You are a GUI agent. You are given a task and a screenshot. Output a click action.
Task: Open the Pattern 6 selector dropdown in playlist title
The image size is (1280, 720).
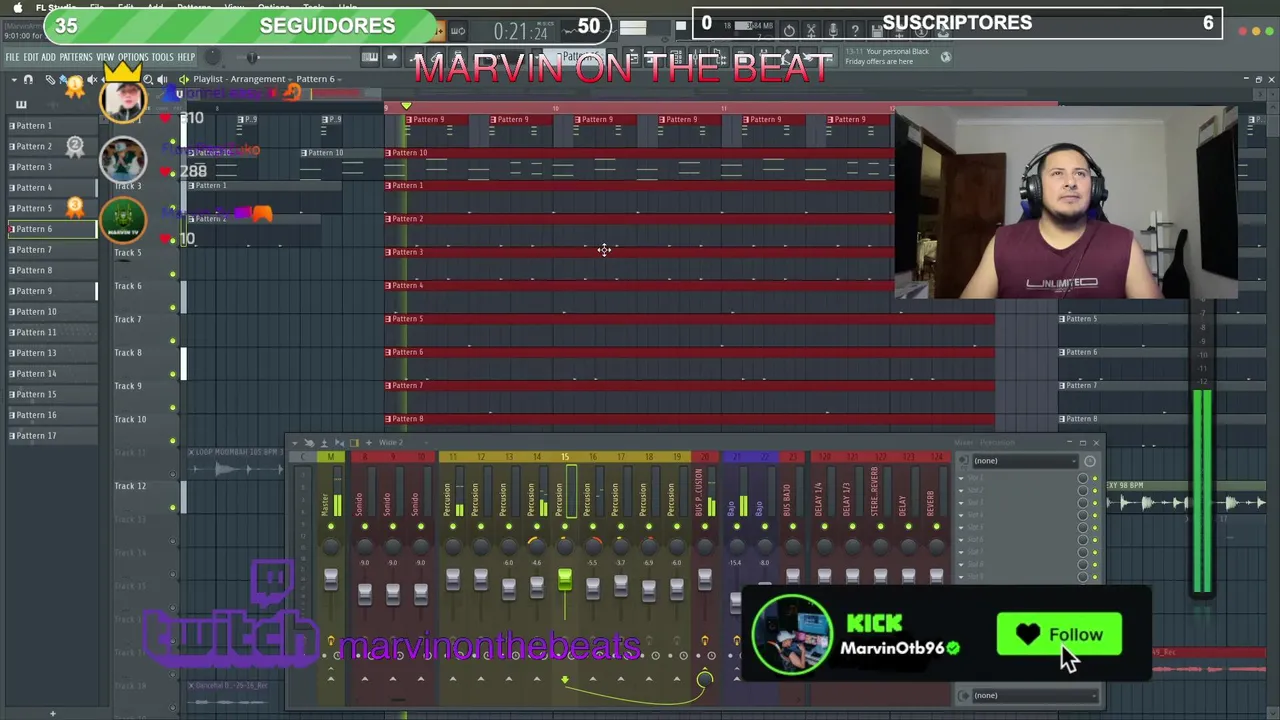[318, 79]
